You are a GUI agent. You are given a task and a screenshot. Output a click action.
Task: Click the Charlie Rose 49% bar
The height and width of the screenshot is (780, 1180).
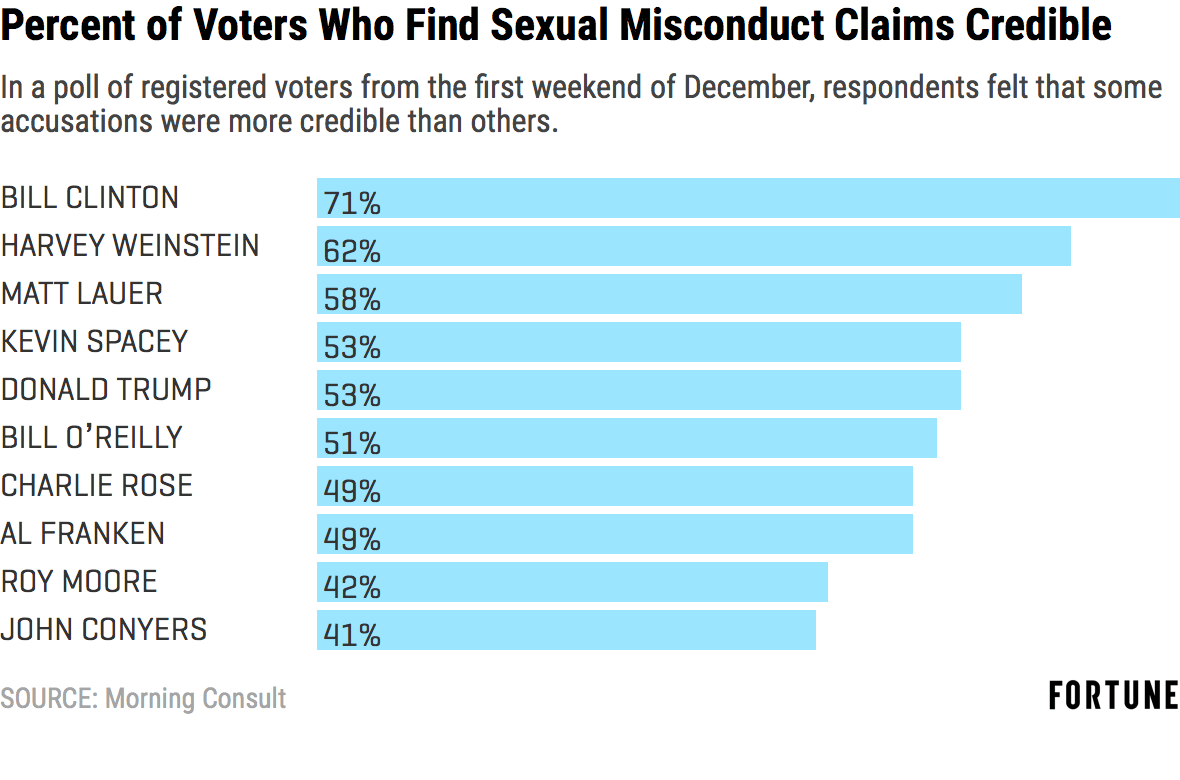point(615,486)
